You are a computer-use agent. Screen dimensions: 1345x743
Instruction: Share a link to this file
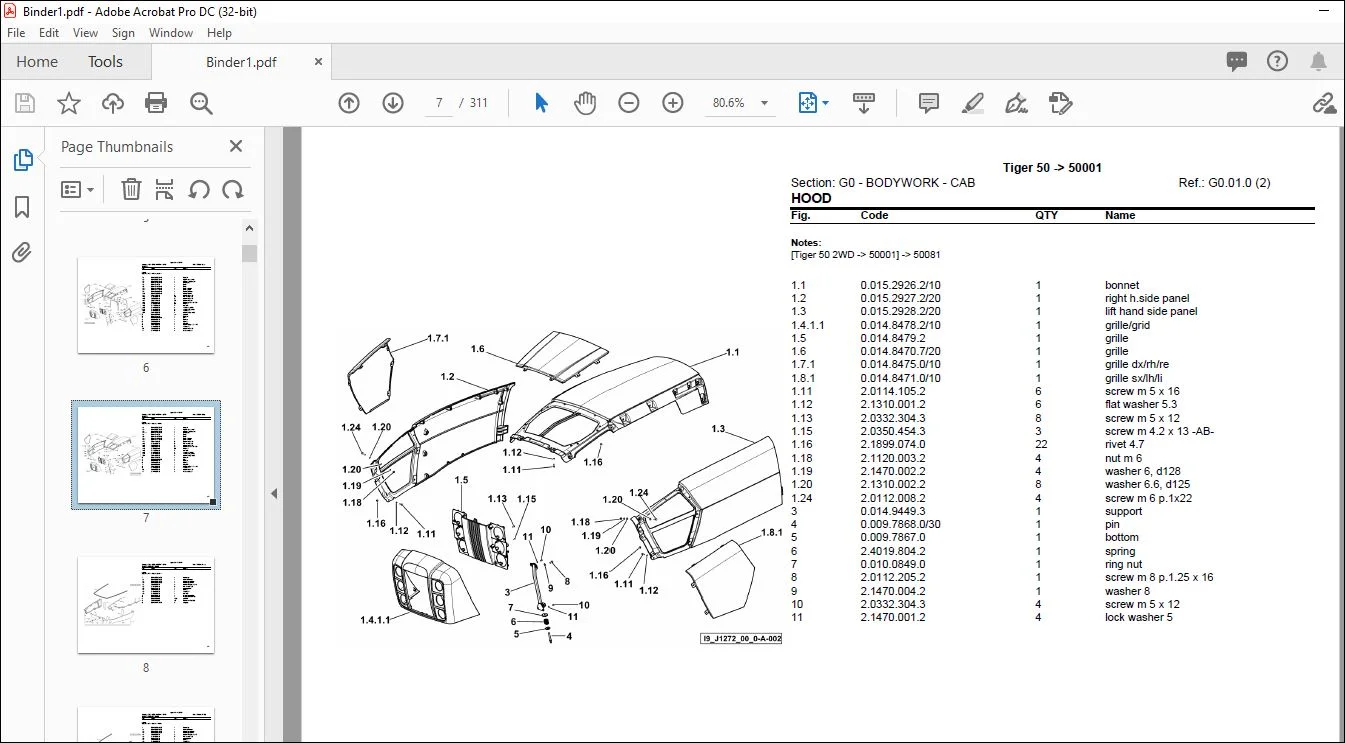coord(1324,103)
